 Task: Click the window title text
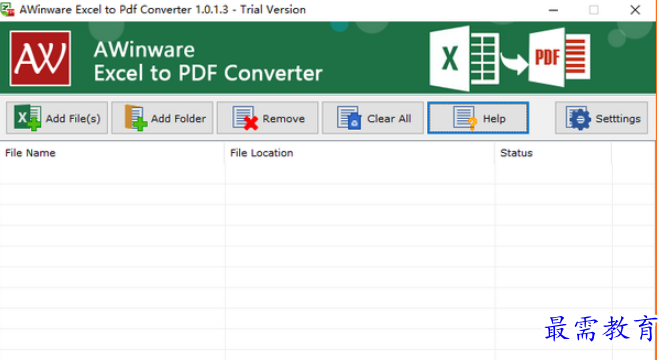(162, 10)
